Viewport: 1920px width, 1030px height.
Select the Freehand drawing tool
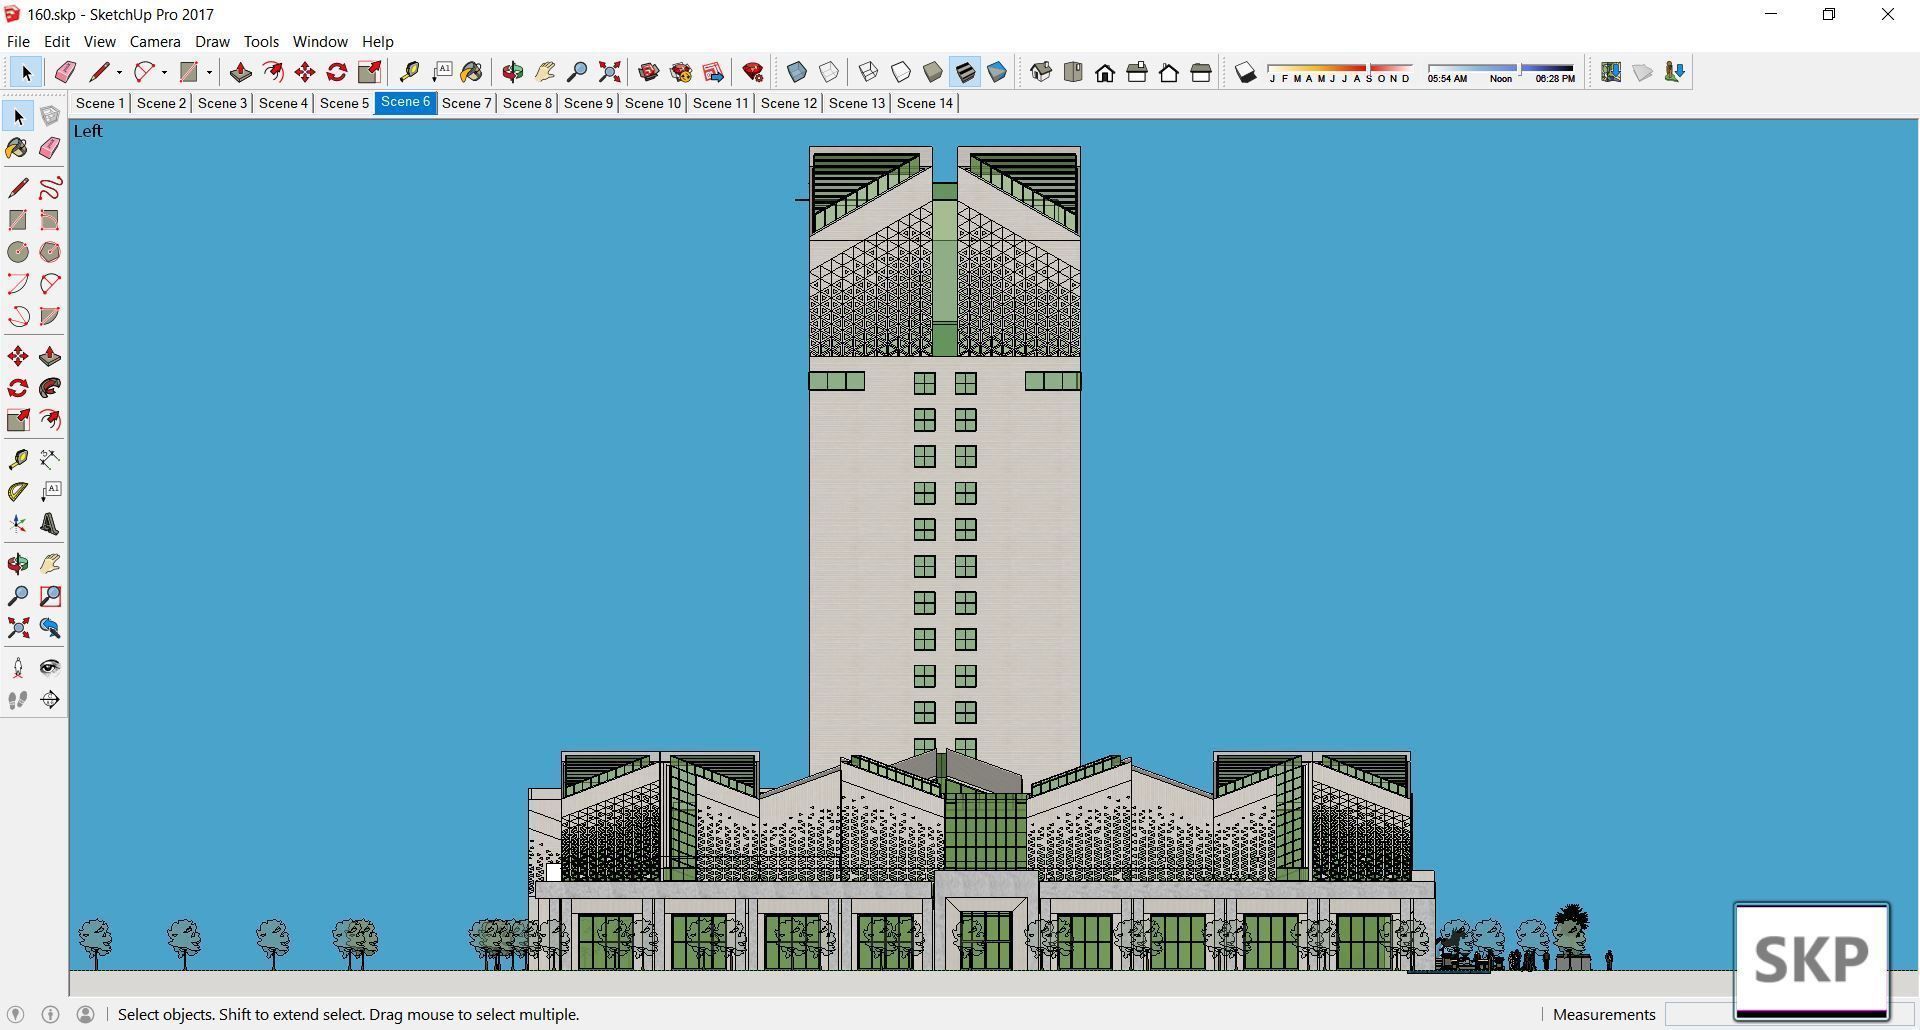(50, 188)
